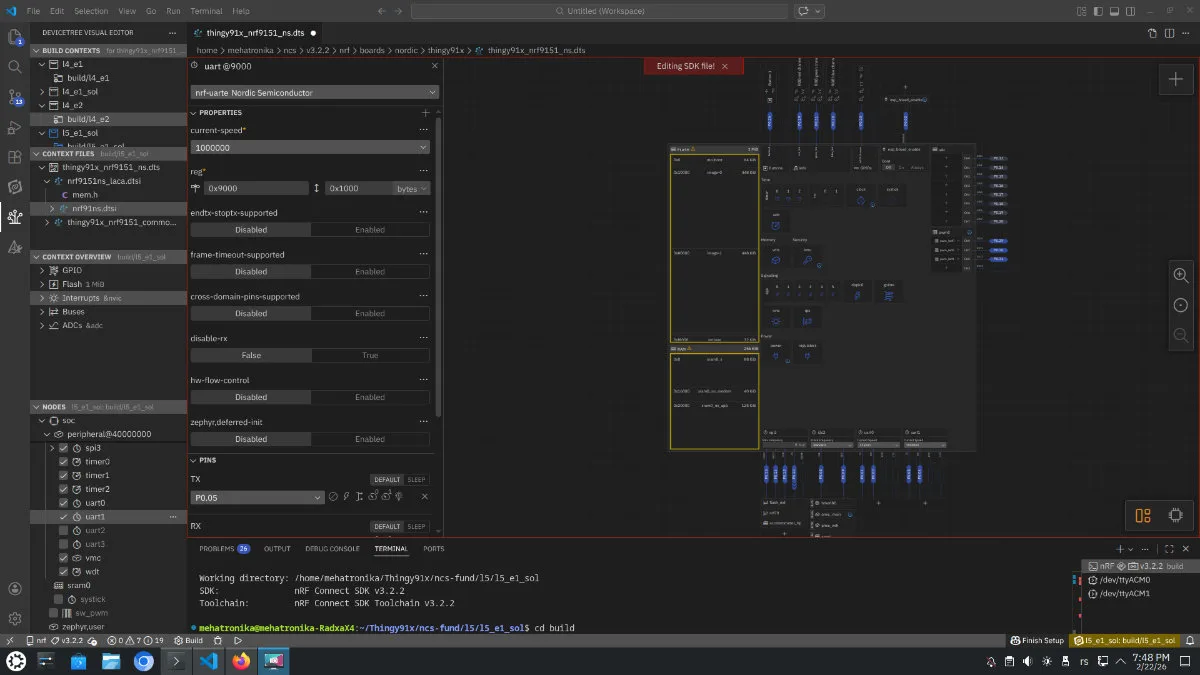Enable the uart2 node checkbox
Screen dimensions: 1200x675
[64, 530]
